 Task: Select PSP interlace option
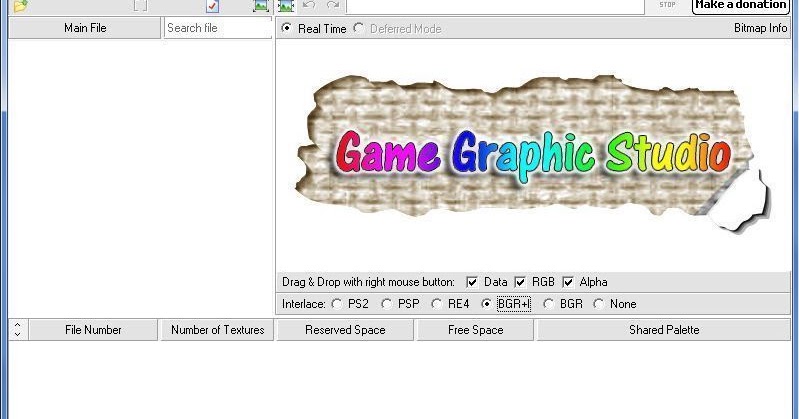point(386,304)
